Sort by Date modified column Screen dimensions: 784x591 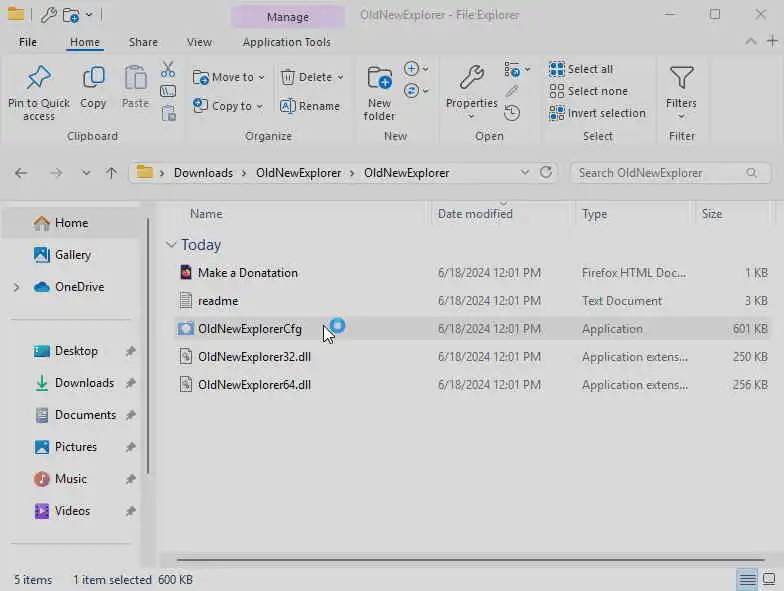tap(475, 214)
